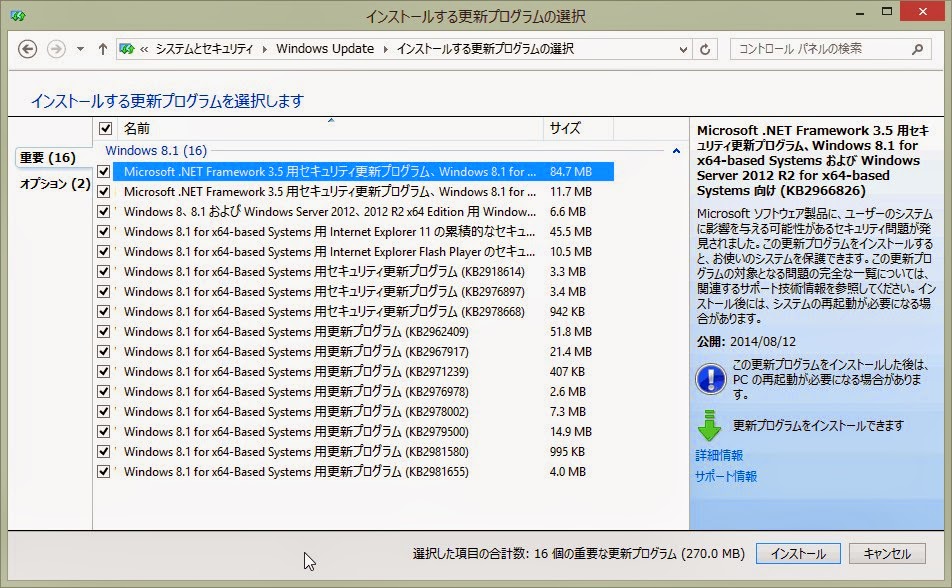Click the 942 KB size cell
This screenshot has width=952, height=588.
coord(567,312)
